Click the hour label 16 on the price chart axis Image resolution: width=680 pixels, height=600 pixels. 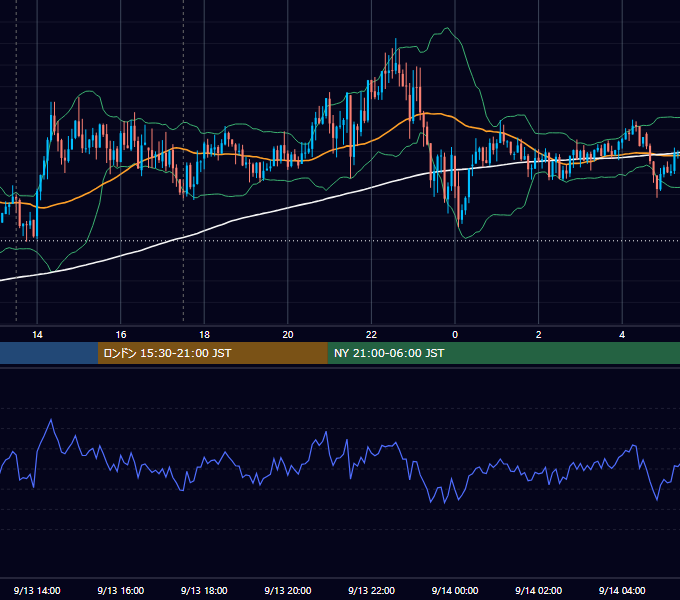[x=121, y=335]
